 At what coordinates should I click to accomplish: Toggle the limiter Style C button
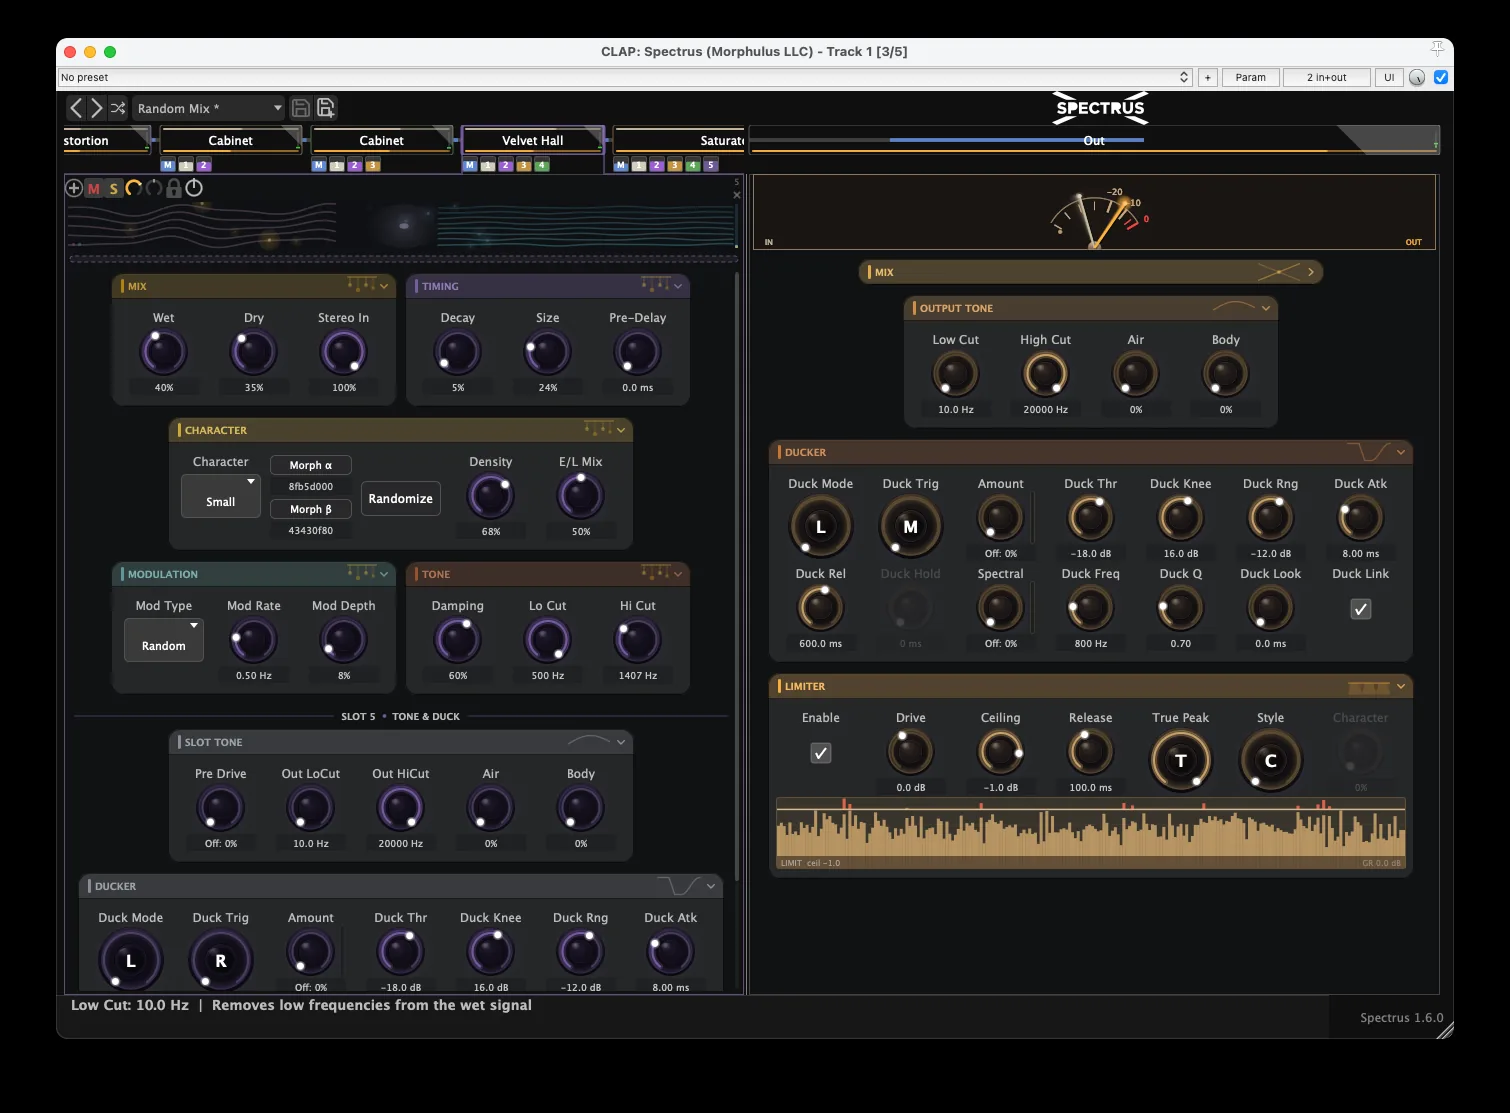coord(1270,761)
